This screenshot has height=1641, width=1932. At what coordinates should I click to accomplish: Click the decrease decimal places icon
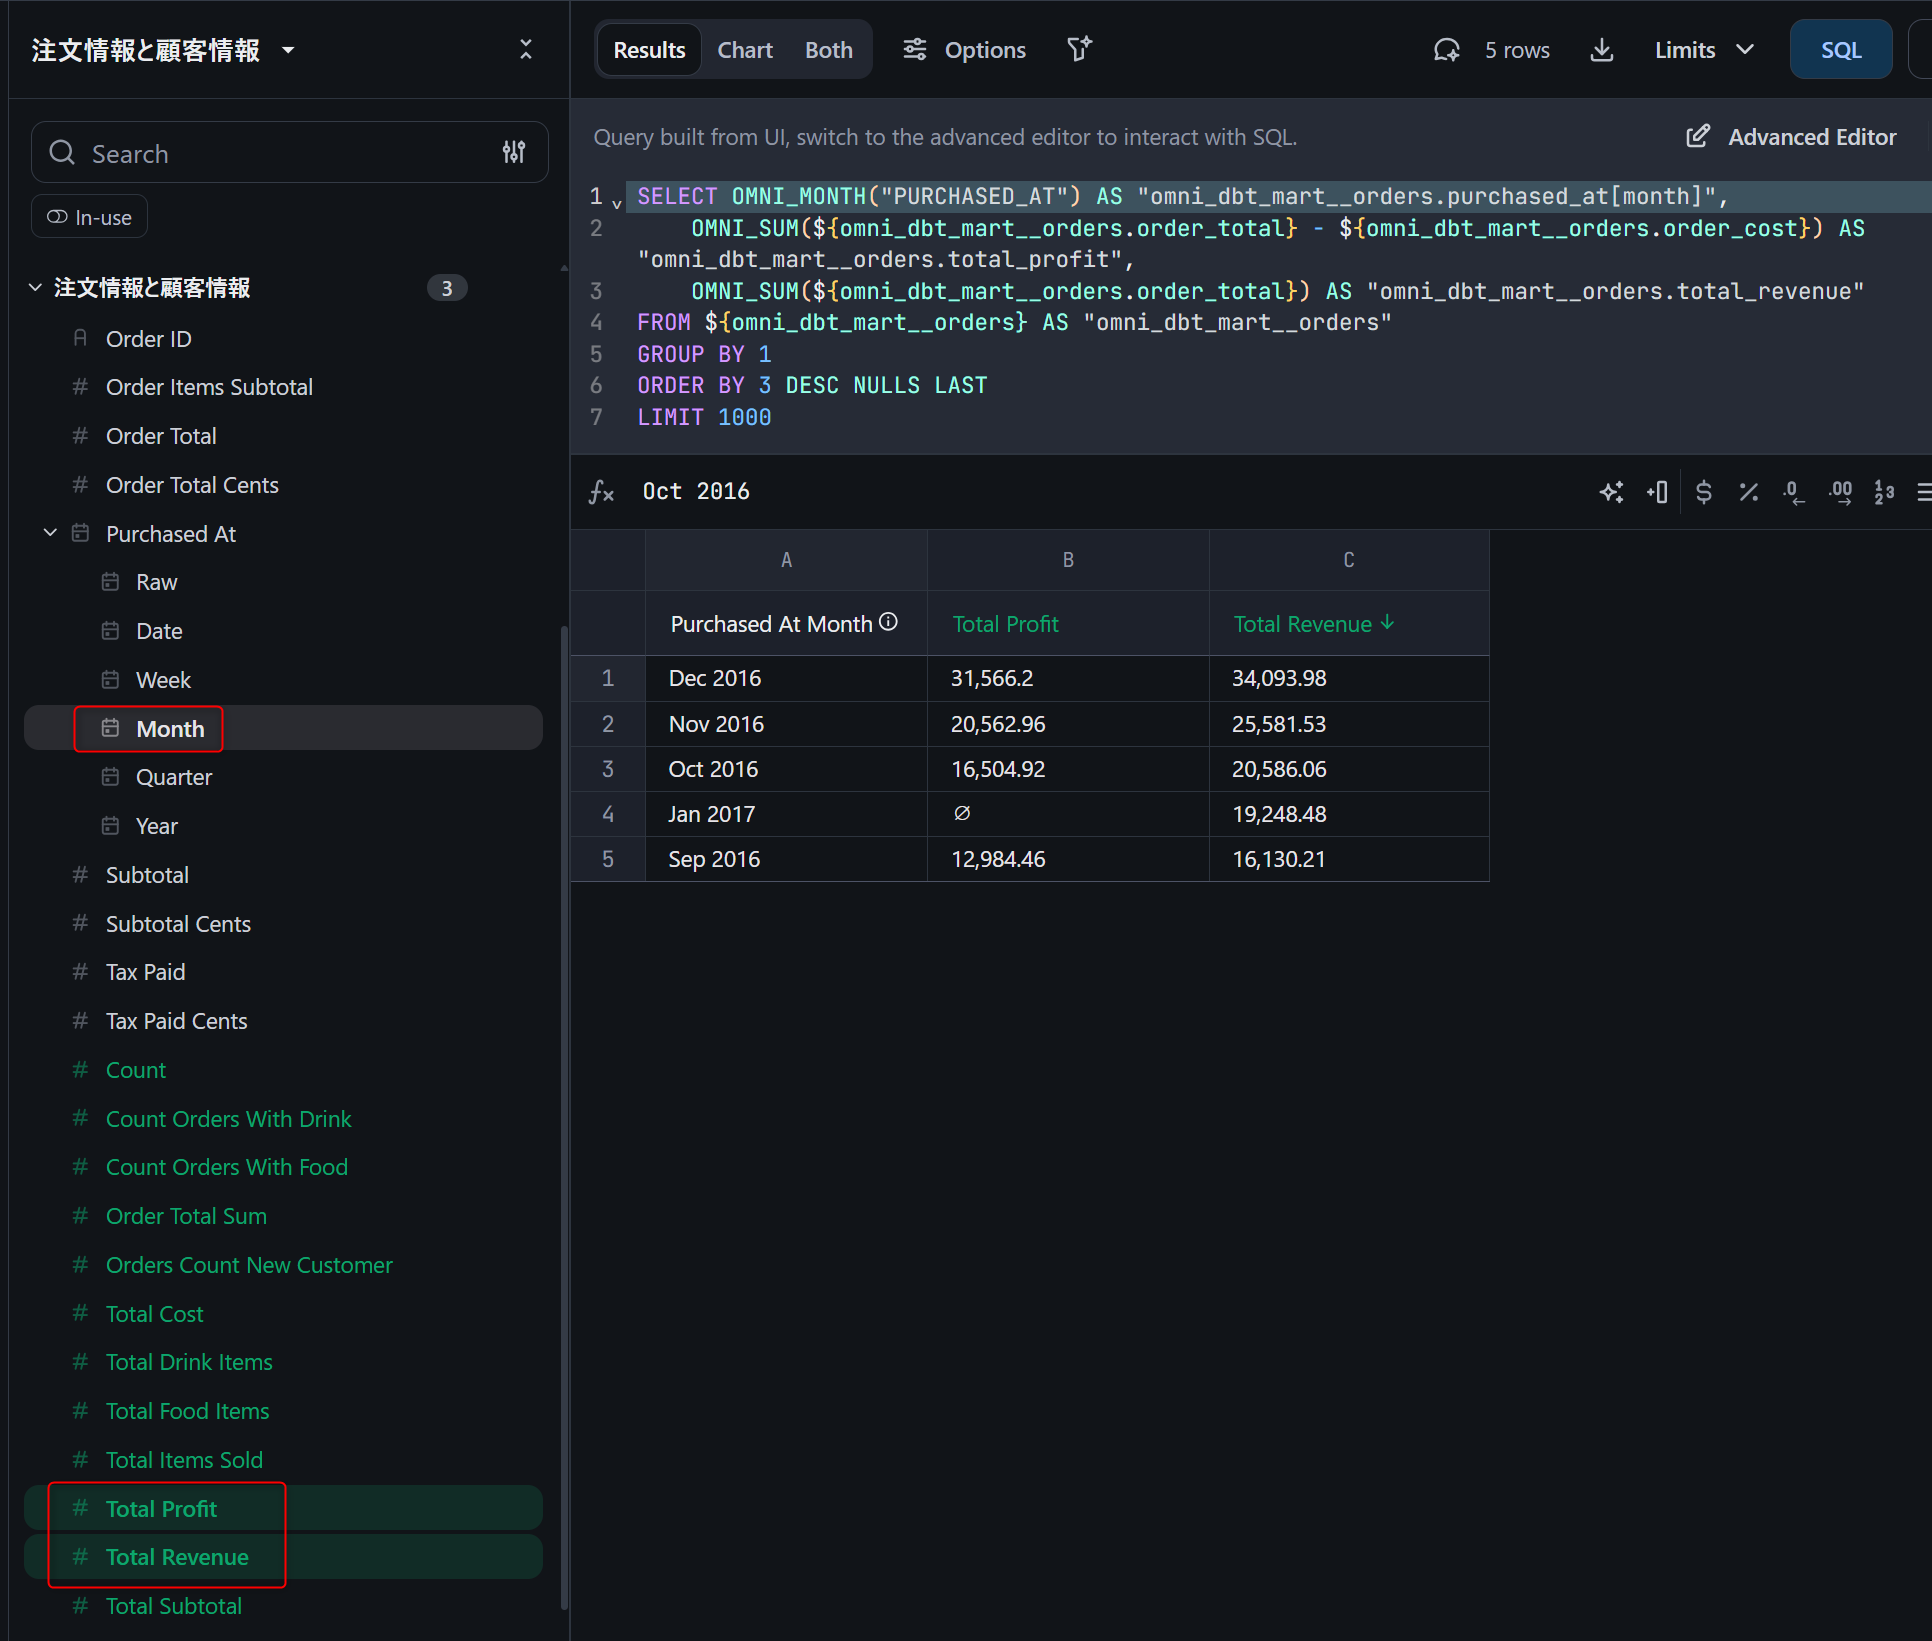[1794, 492]
